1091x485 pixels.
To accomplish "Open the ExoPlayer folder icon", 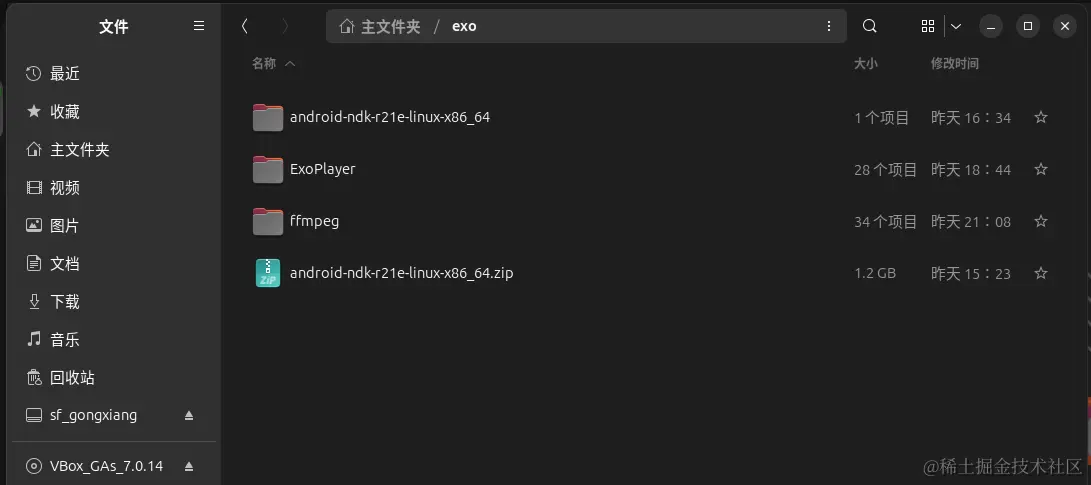I will tap(268, 169).
